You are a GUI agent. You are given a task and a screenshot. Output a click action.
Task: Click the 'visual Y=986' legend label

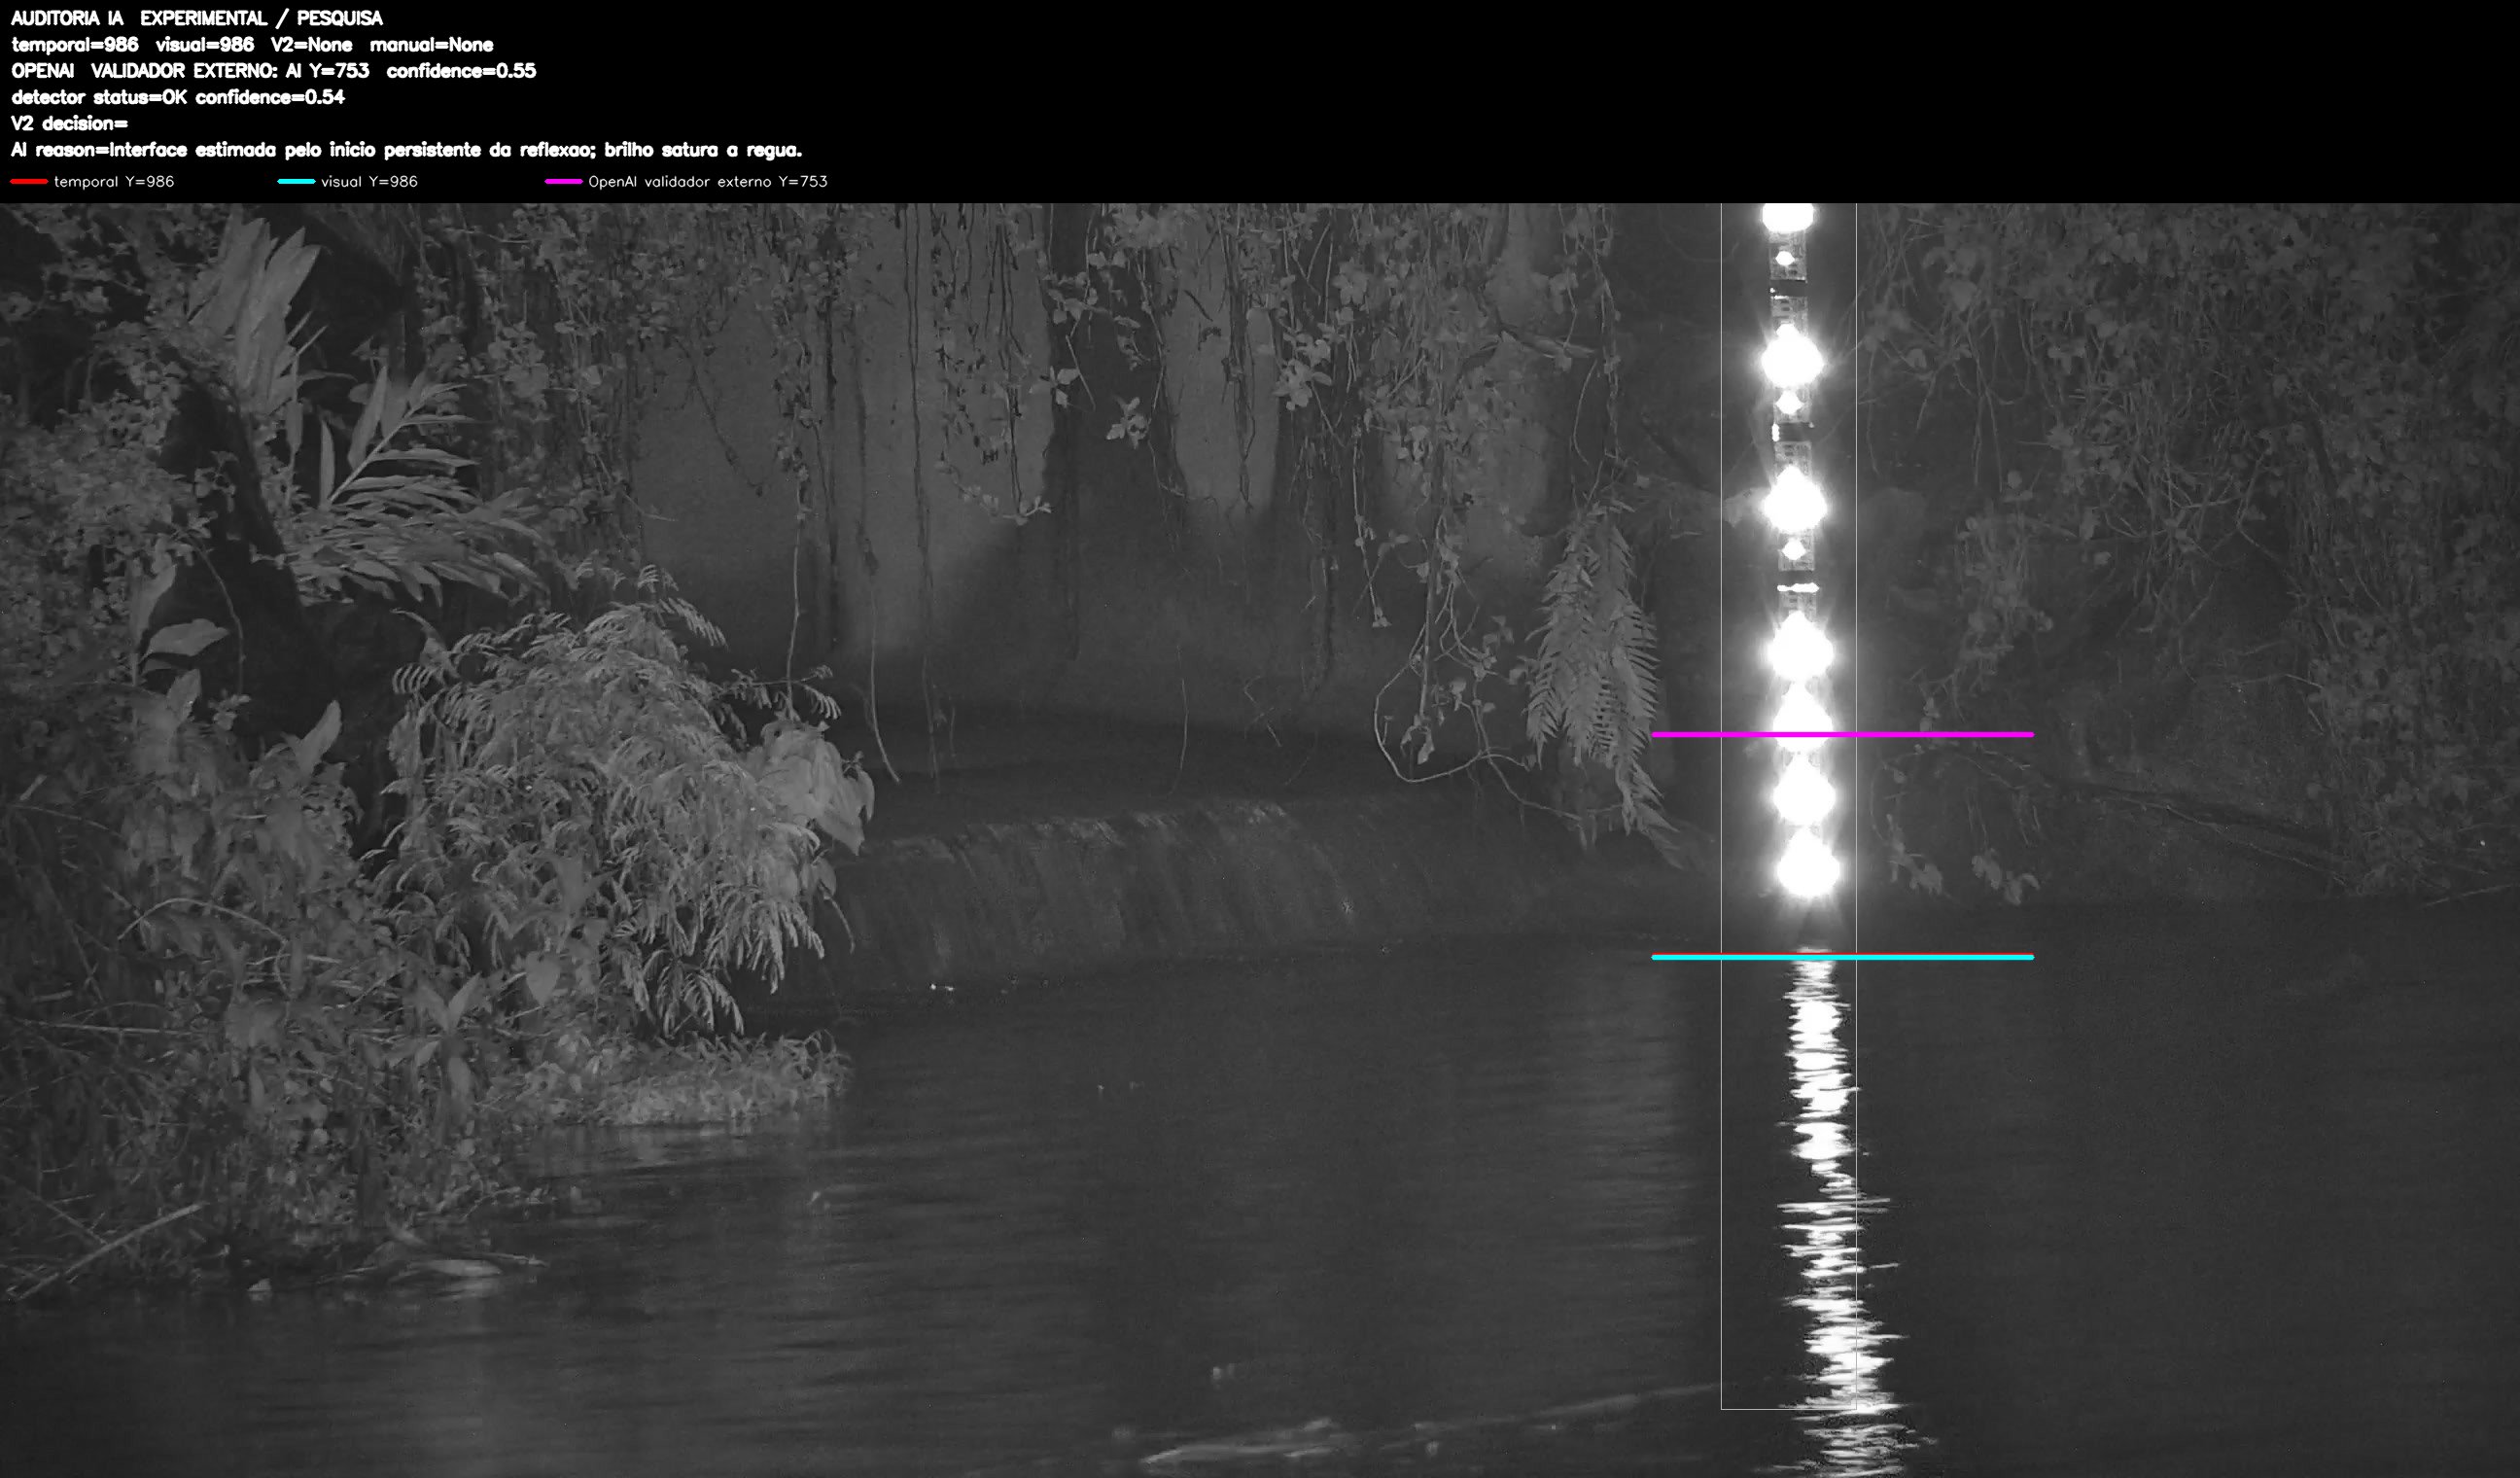pyautogui.click(x=369, y=181)
